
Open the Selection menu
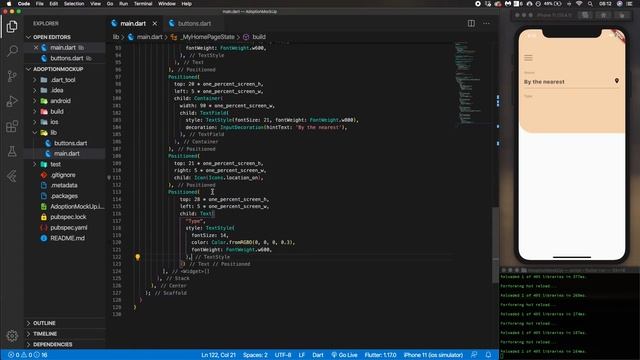[74, 4]
